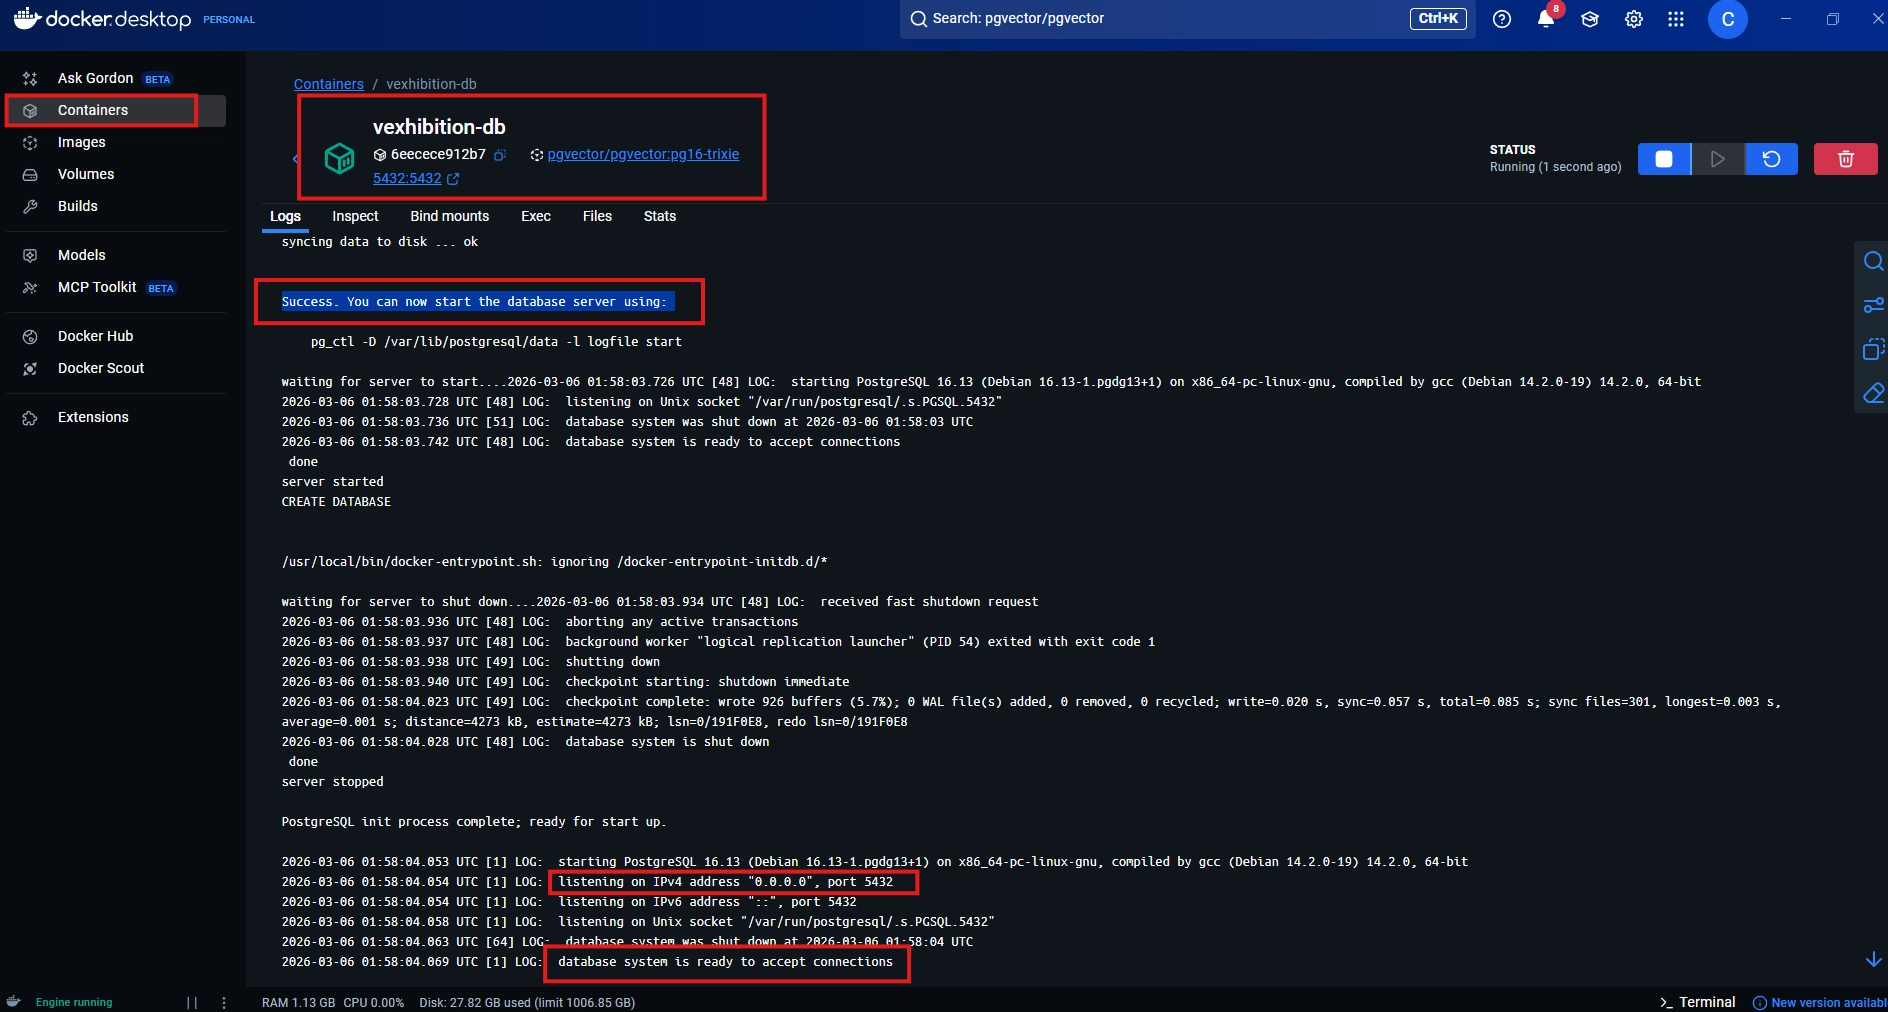Select Containers in the left sidebar
This screenshot has width=1888, height=1012.
(115, 110)
